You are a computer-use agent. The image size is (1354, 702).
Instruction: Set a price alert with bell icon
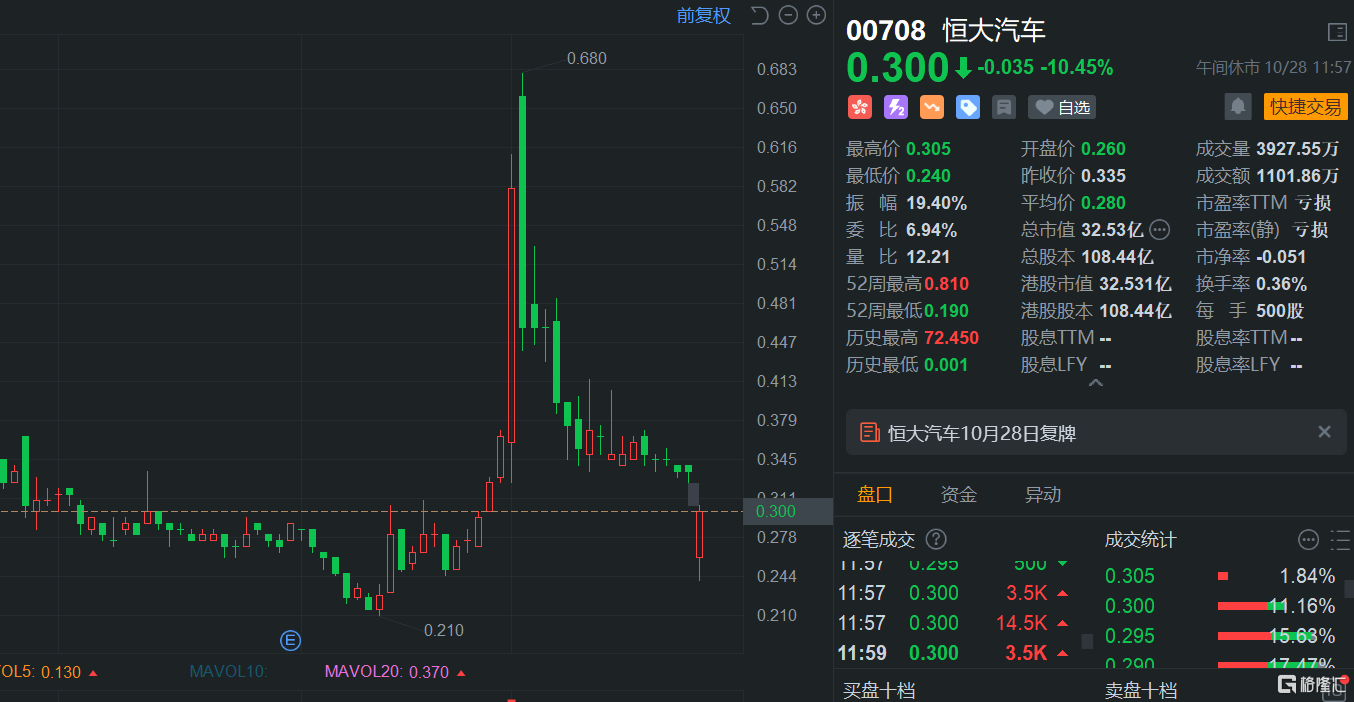tap(1238, 106)
